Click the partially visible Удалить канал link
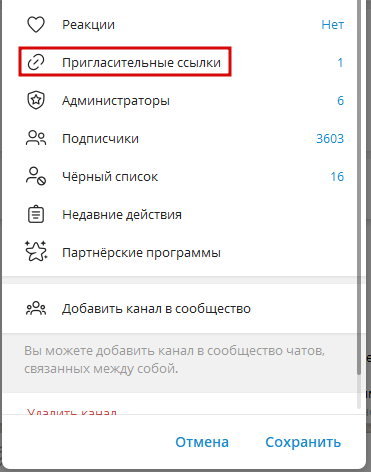Viewport: 371px width, 472px height. [x=72, y=412]
